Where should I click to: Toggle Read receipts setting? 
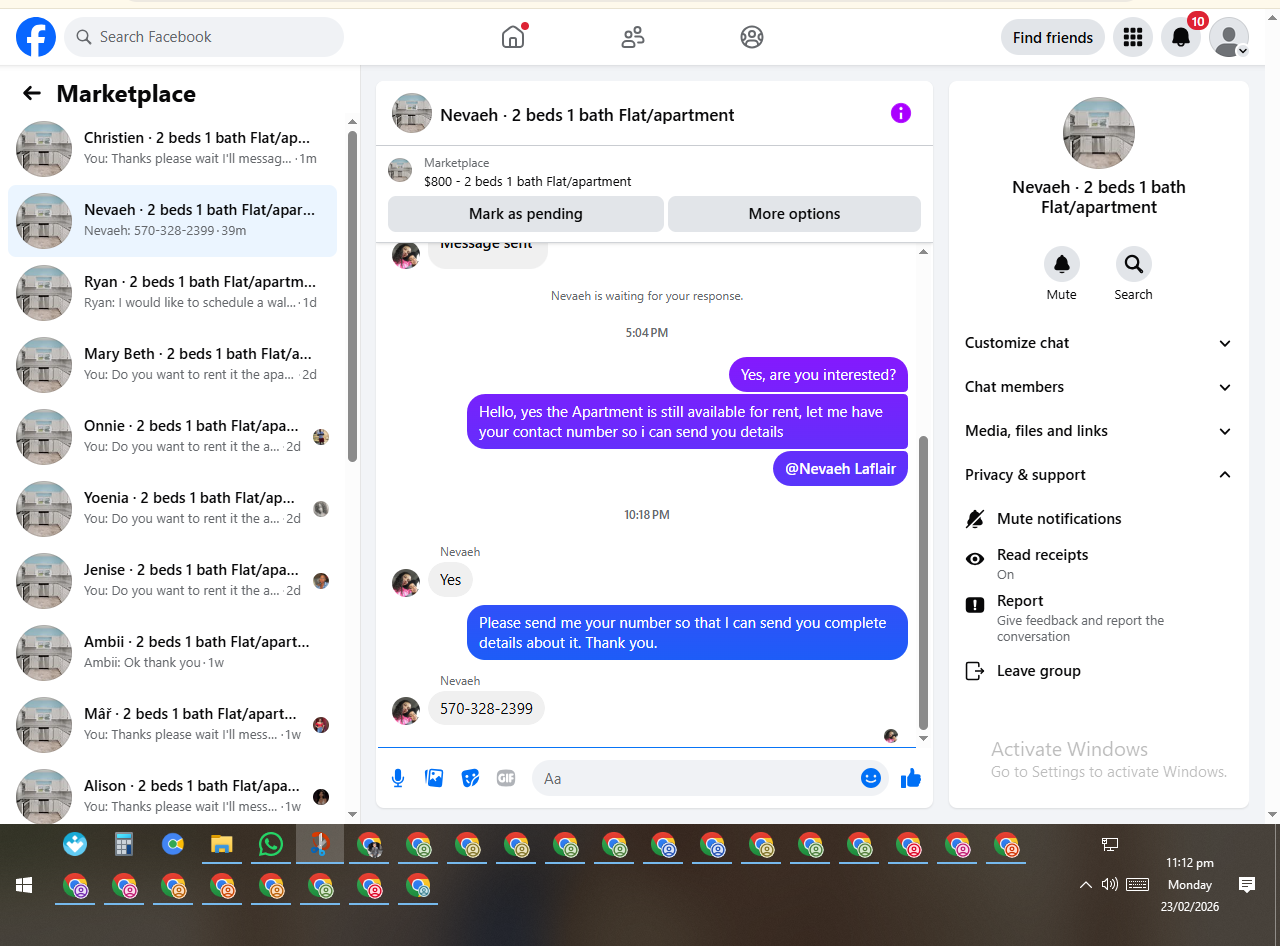(1099, 563)
